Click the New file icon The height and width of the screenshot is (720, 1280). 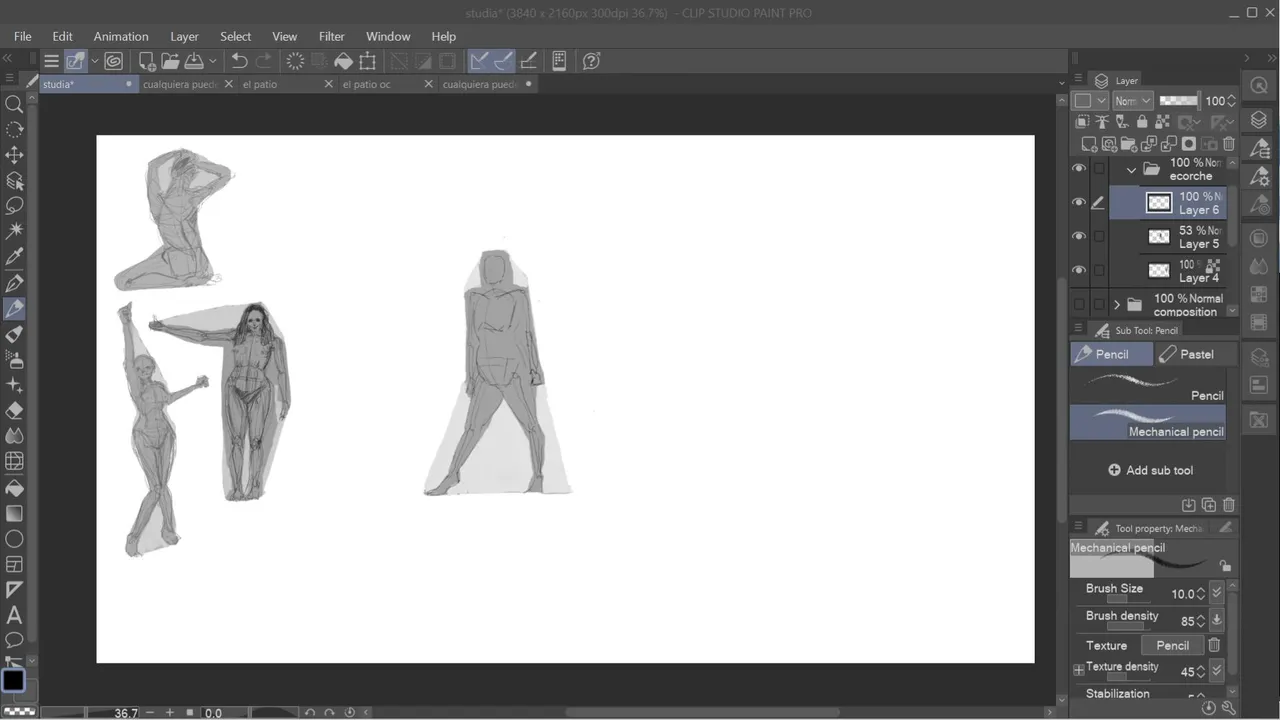pos(147,61)
